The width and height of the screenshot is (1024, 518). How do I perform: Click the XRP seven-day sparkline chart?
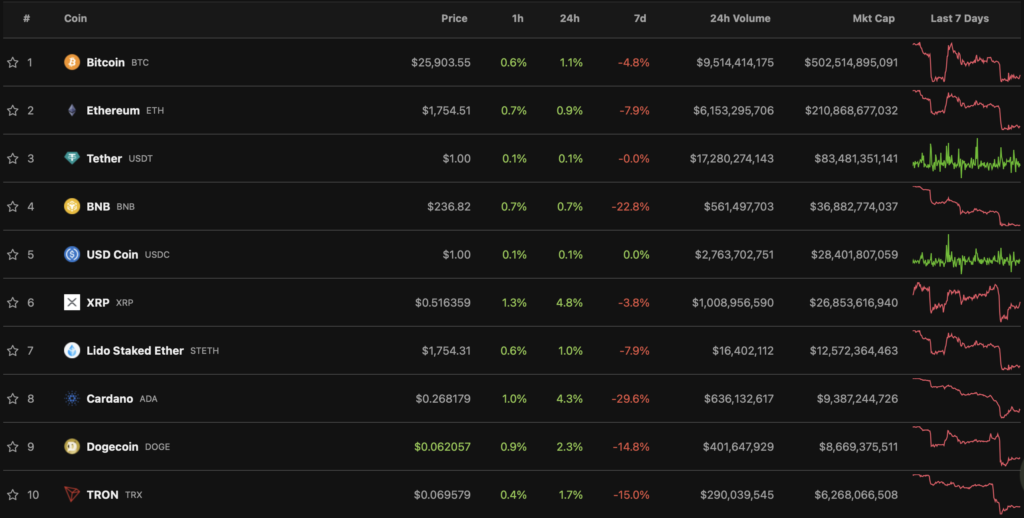tap(966, 300)
